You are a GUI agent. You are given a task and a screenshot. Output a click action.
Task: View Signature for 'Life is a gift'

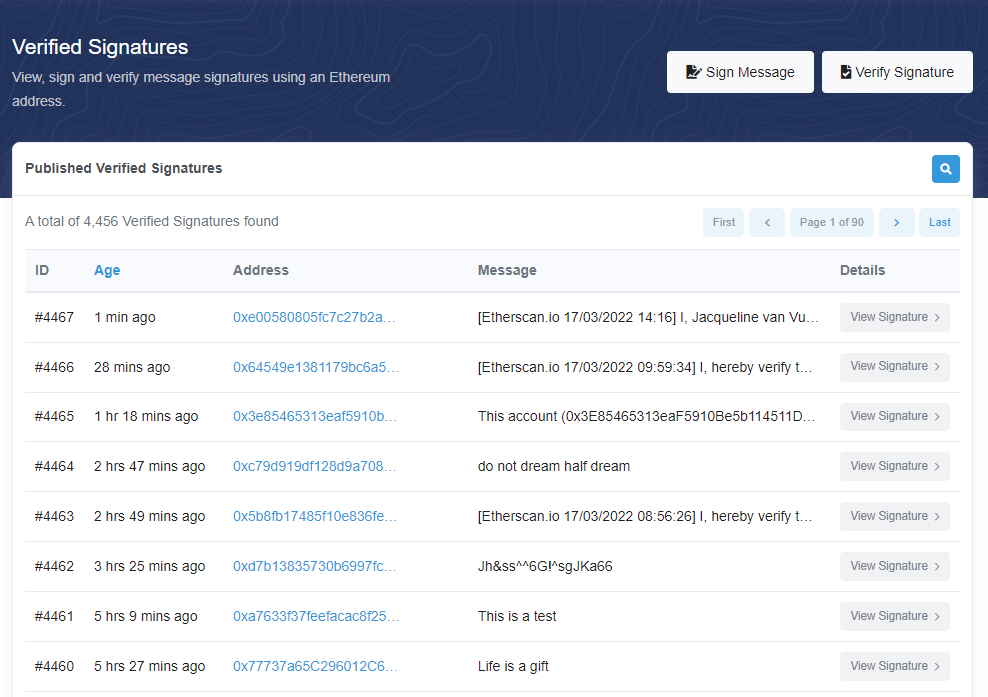click(894, 666)
